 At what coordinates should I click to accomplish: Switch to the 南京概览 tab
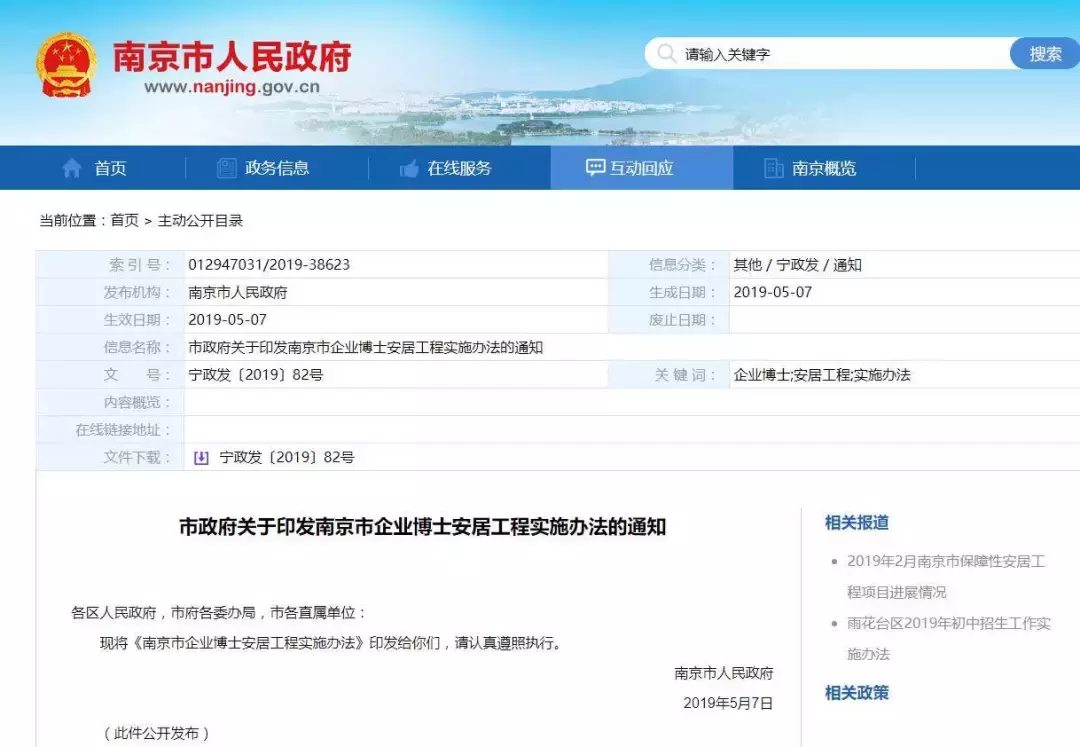[823, 168]
